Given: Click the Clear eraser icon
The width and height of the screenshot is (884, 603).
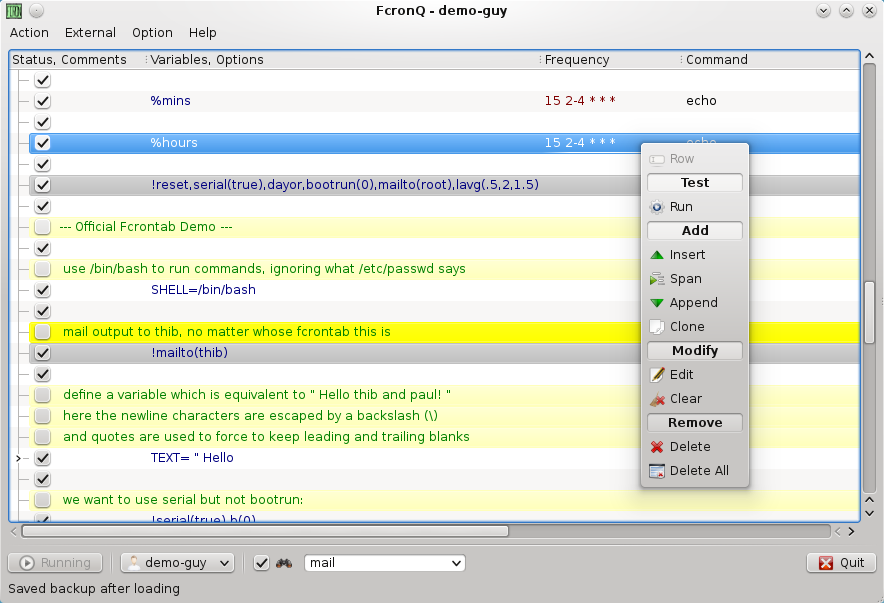Looking at the screenshot, I should click(657, 399).
